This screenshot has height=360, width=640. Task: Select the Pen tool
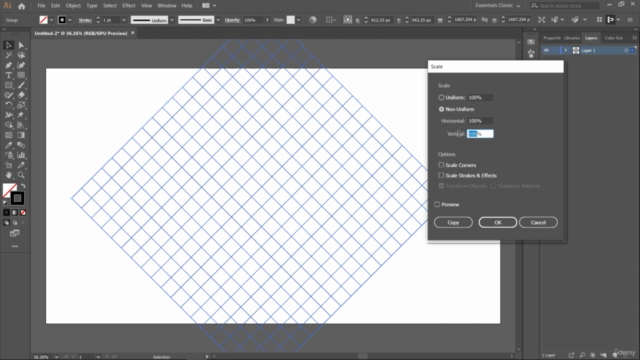(9, 65)
